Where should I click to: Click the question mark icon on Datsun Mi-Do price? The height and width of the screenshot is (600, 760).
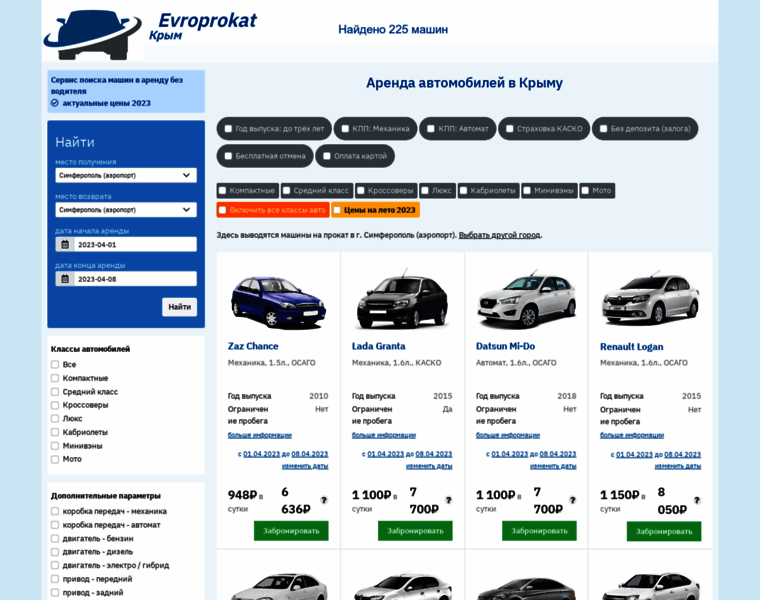pyautogui.click(x=572, y=500)
